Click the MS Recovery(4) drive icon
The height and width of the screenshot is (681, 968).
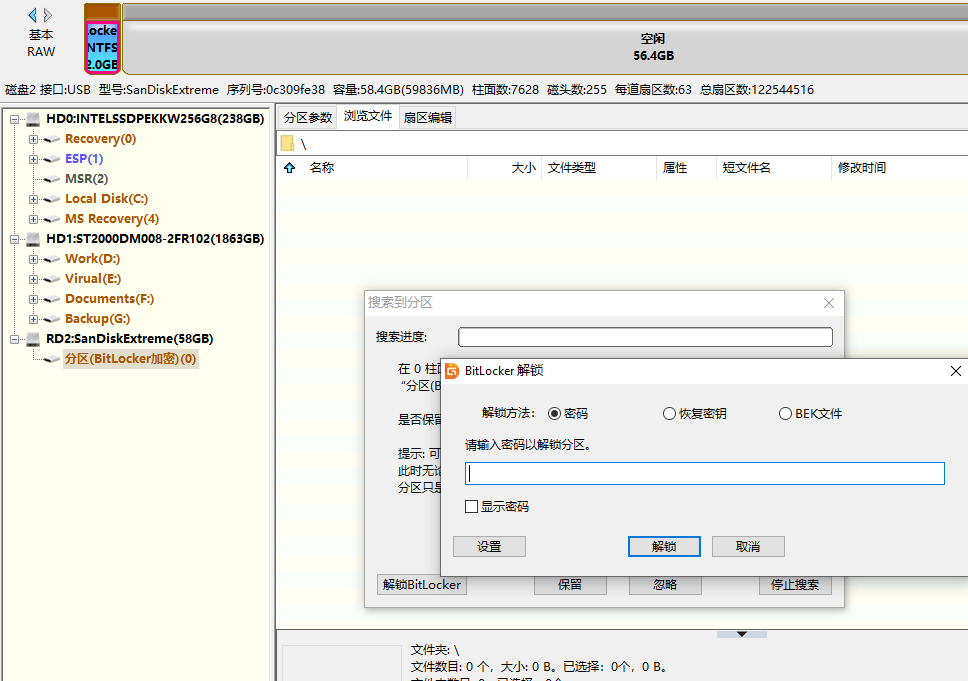51,220
